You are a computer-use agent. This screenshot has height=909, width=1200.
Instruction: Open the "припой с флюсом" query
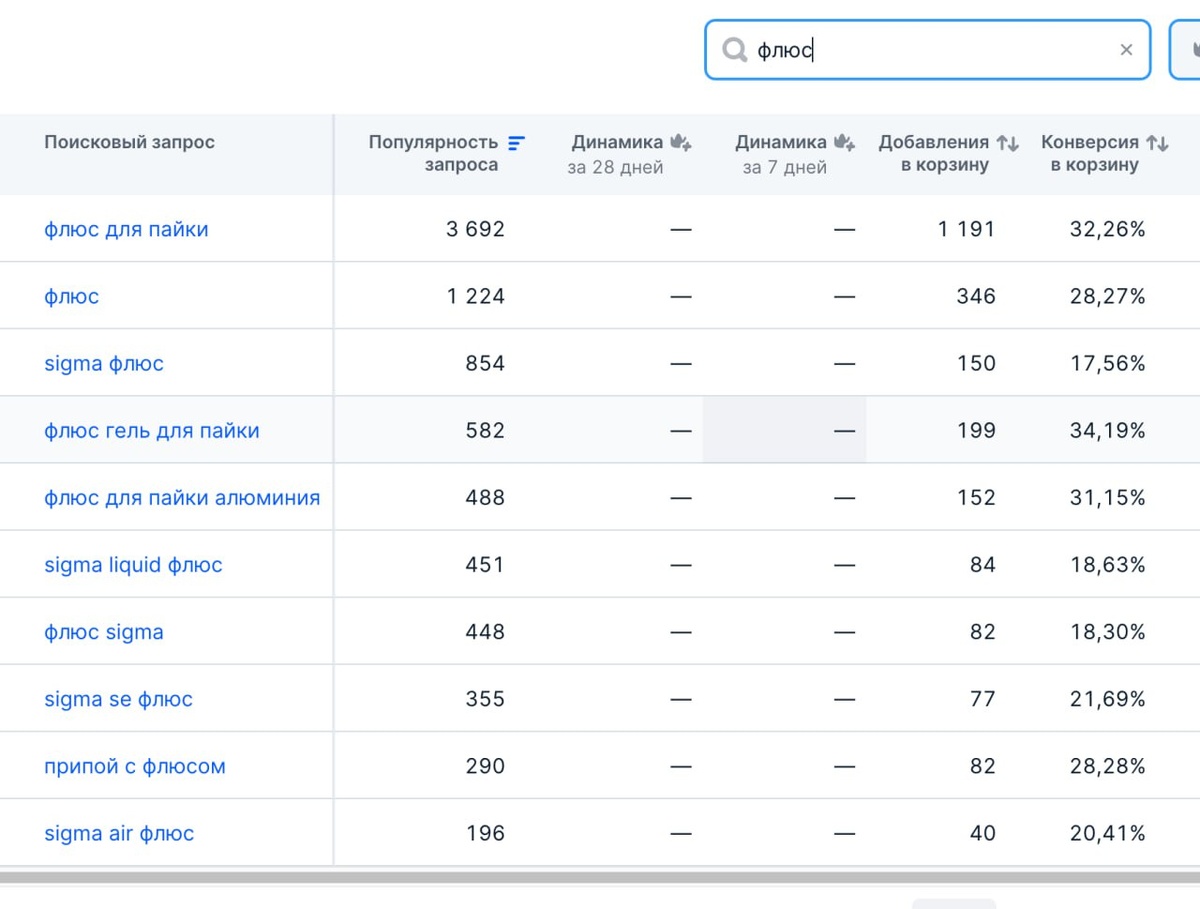point(135,766)
